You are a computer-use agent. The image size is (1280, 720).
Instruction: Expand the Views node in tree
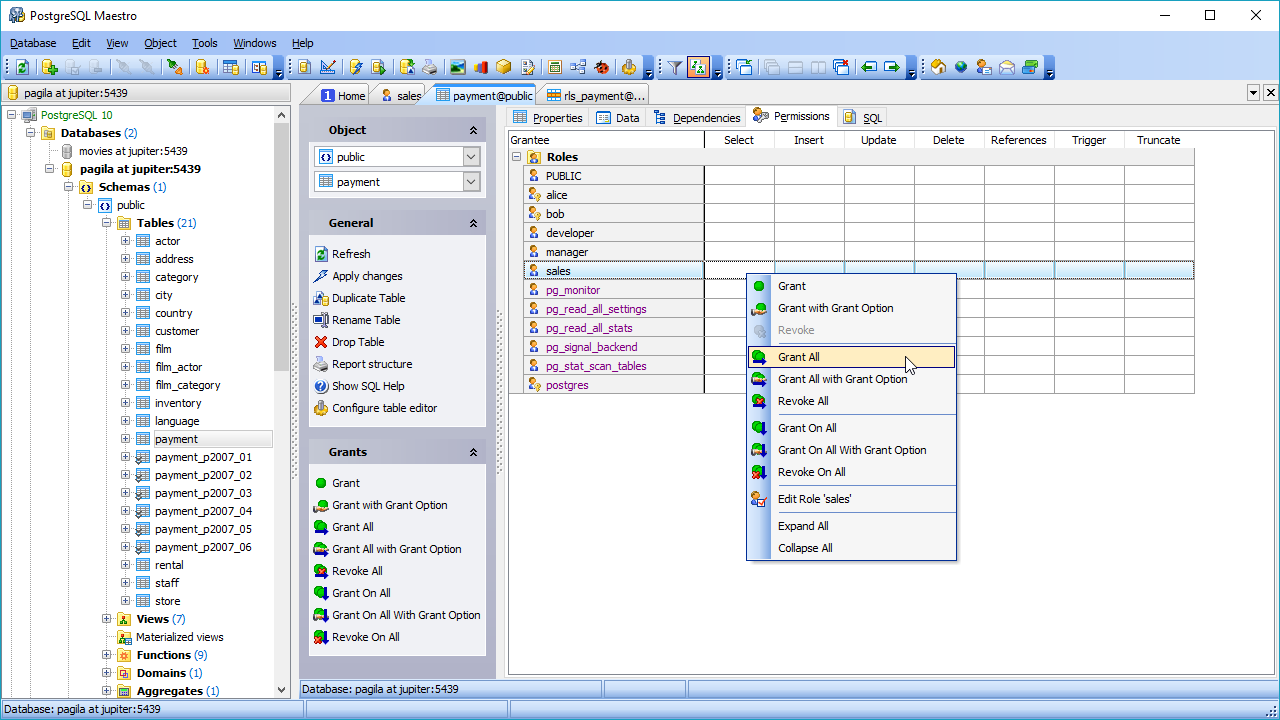point(107,619)
